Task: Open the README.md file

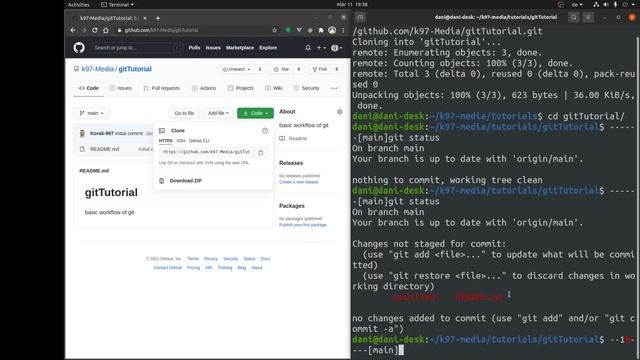Action: 104,149
